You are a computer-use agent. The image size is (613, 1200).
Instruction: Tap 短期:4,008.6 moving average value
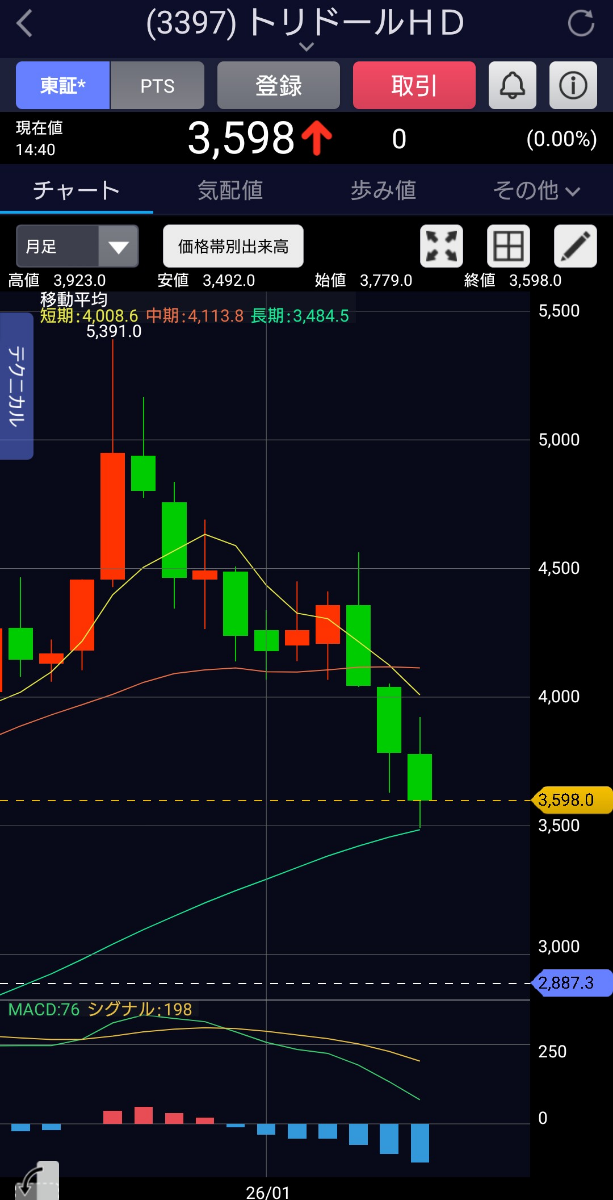tap(91, 316)
